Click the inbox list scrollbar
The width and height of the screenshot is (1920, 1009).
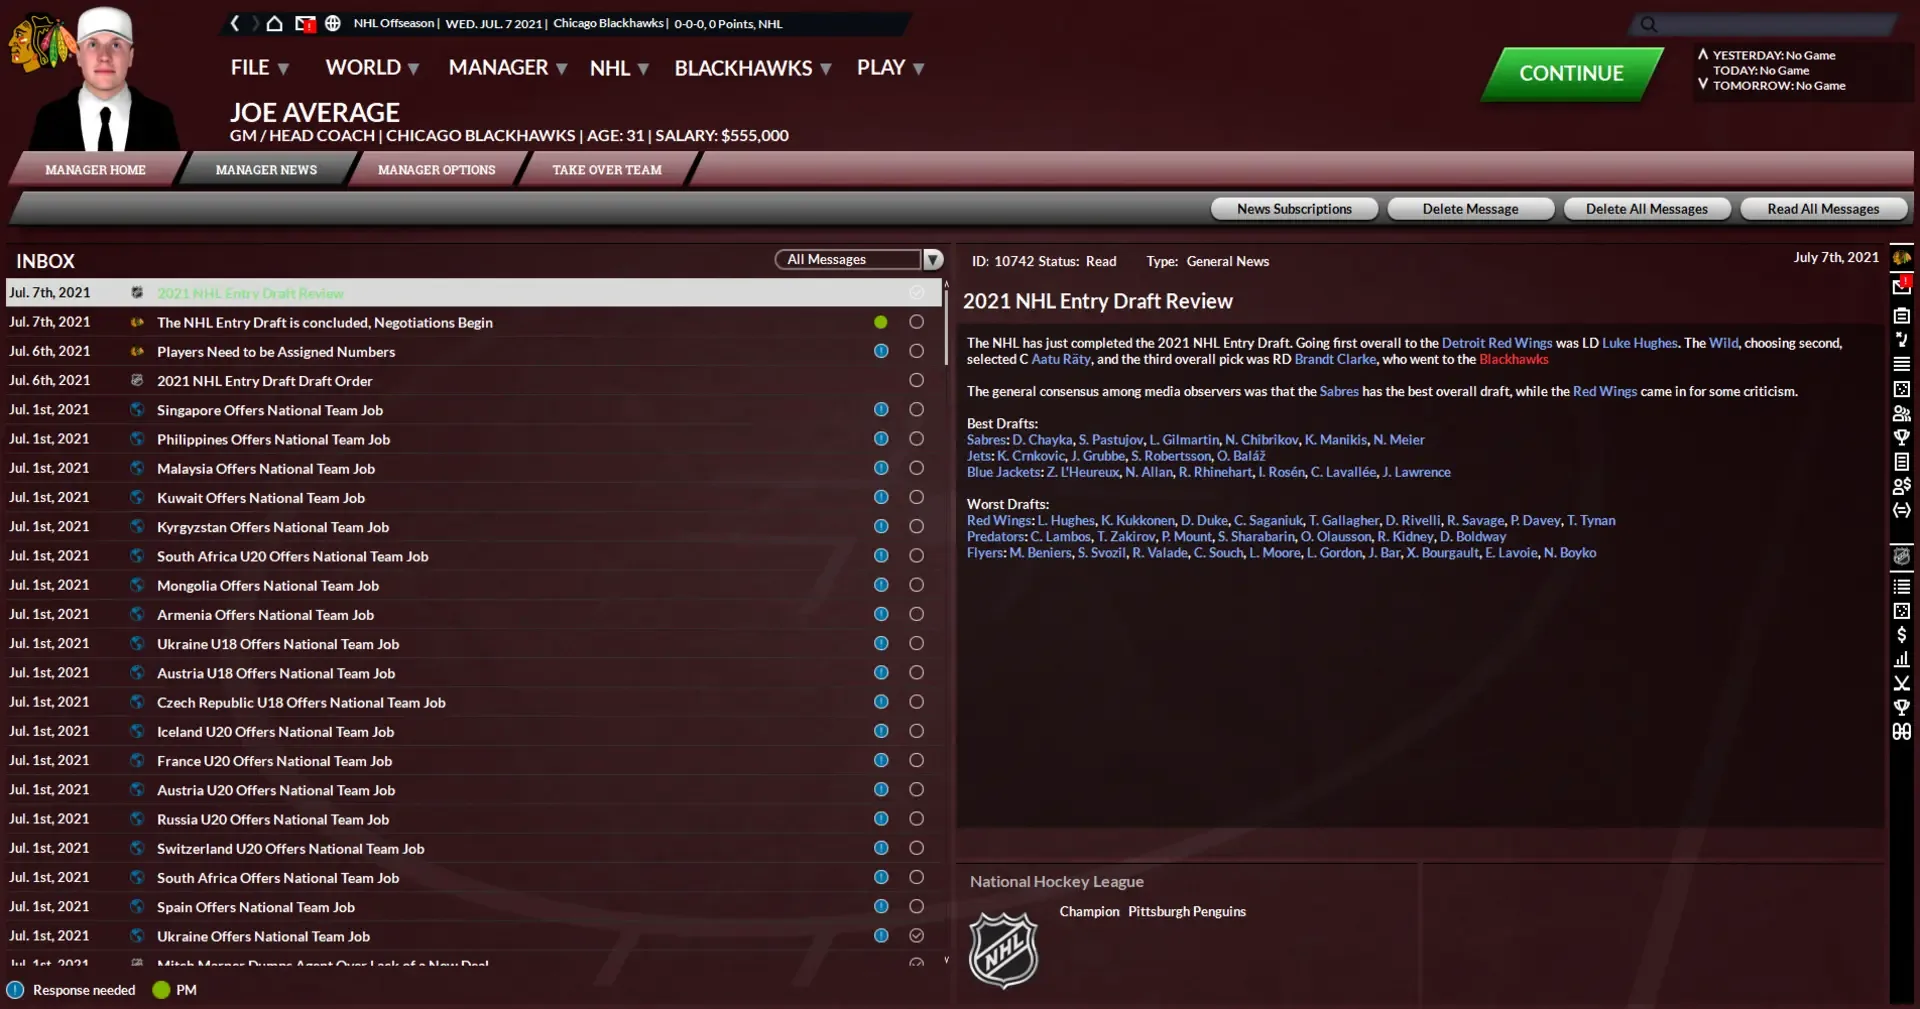(x=946, y=620)
